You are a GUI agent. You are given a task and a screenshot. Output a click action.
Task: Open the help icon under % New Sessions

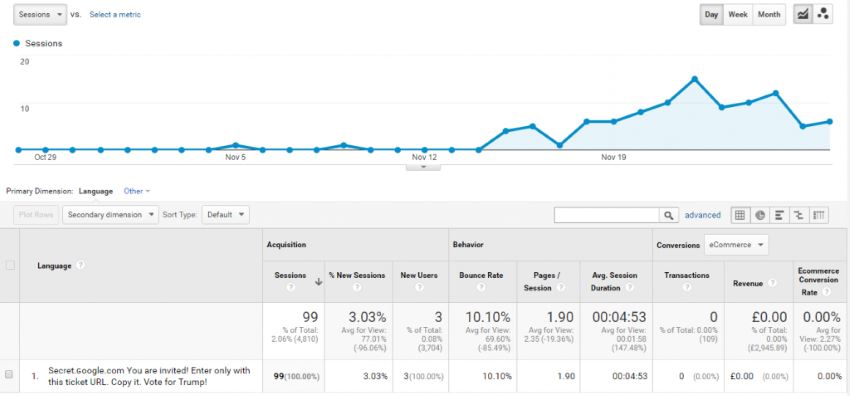(x=357, y=287)
